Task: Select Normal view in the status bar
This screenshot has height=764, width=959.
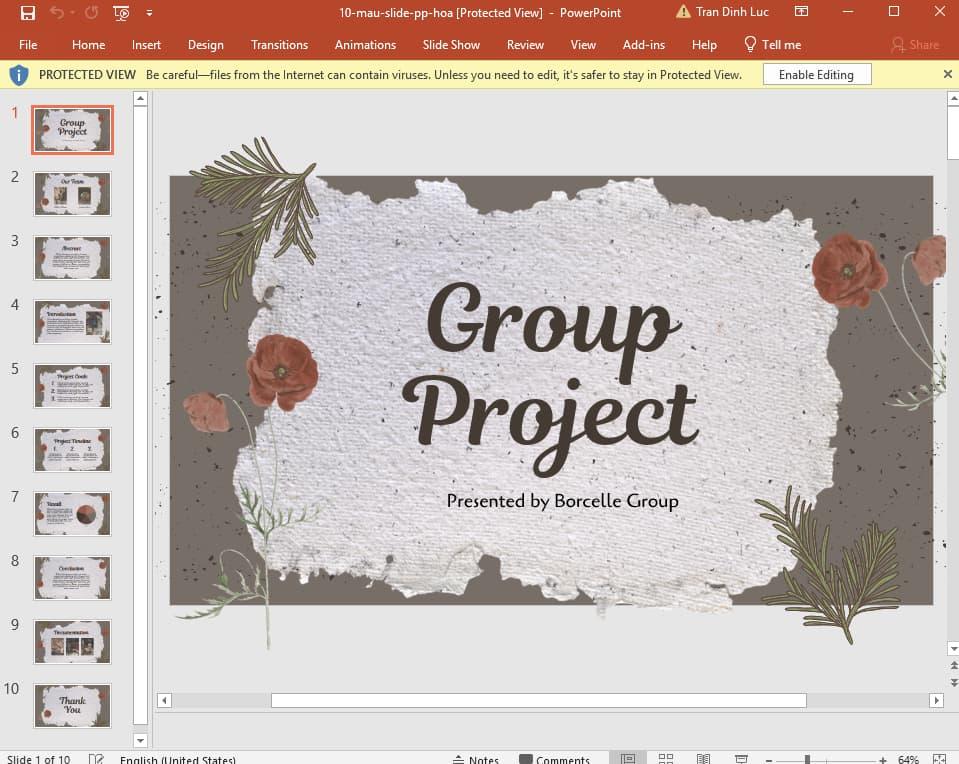Action: [x=628, y=758]
